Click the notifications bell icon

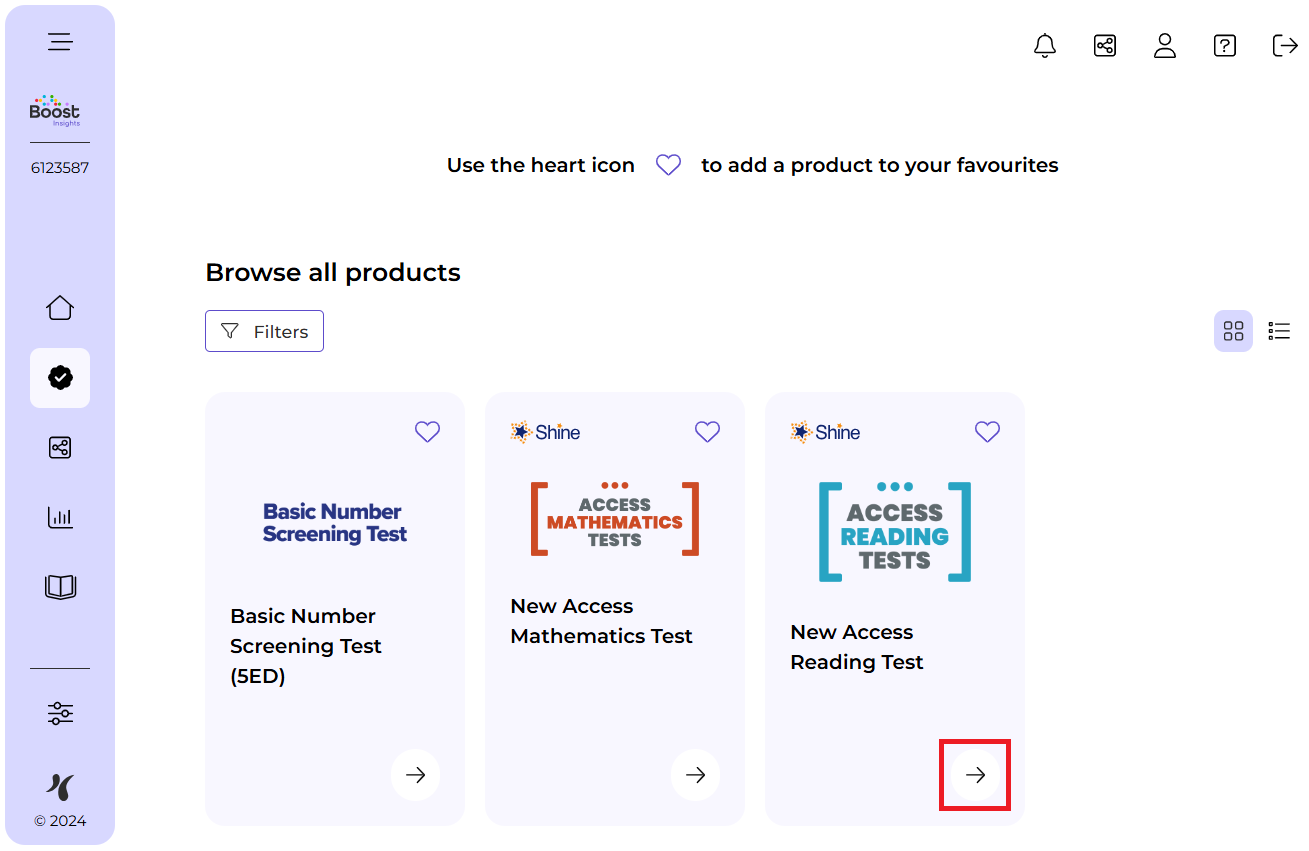tap(1045, 45)
